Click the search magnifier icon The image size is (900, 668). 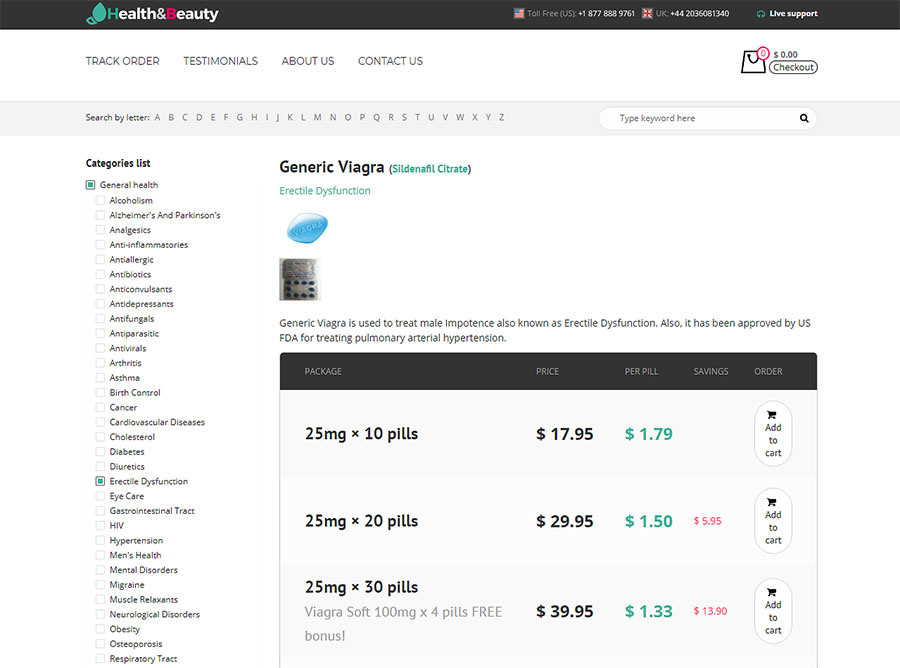click(804, 118)
